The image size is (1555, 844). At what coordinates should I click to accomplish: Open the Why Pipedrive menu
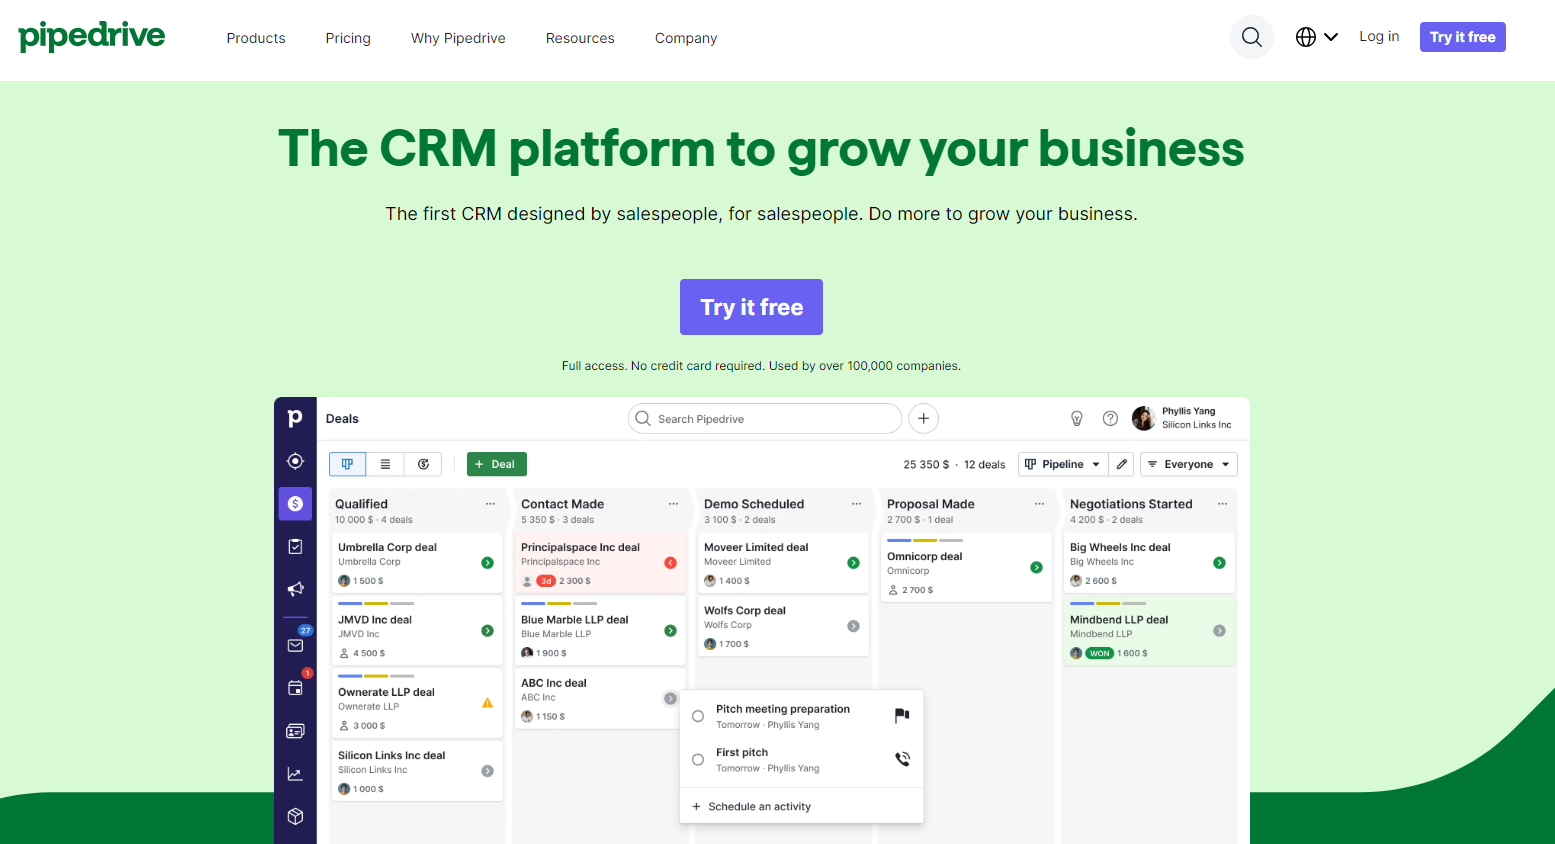(458, 38)
